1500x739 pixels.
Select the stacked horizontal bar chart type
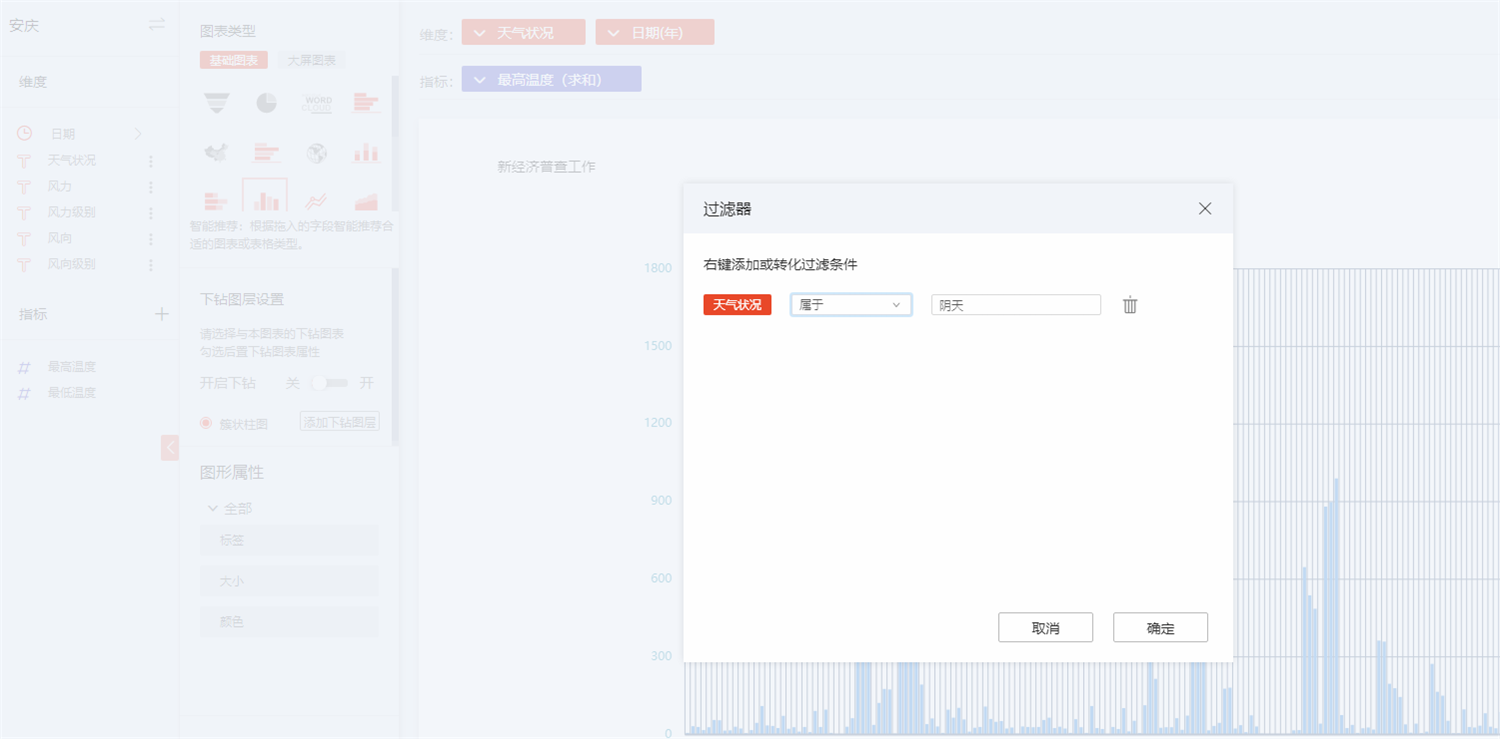(x=216, y=201)
